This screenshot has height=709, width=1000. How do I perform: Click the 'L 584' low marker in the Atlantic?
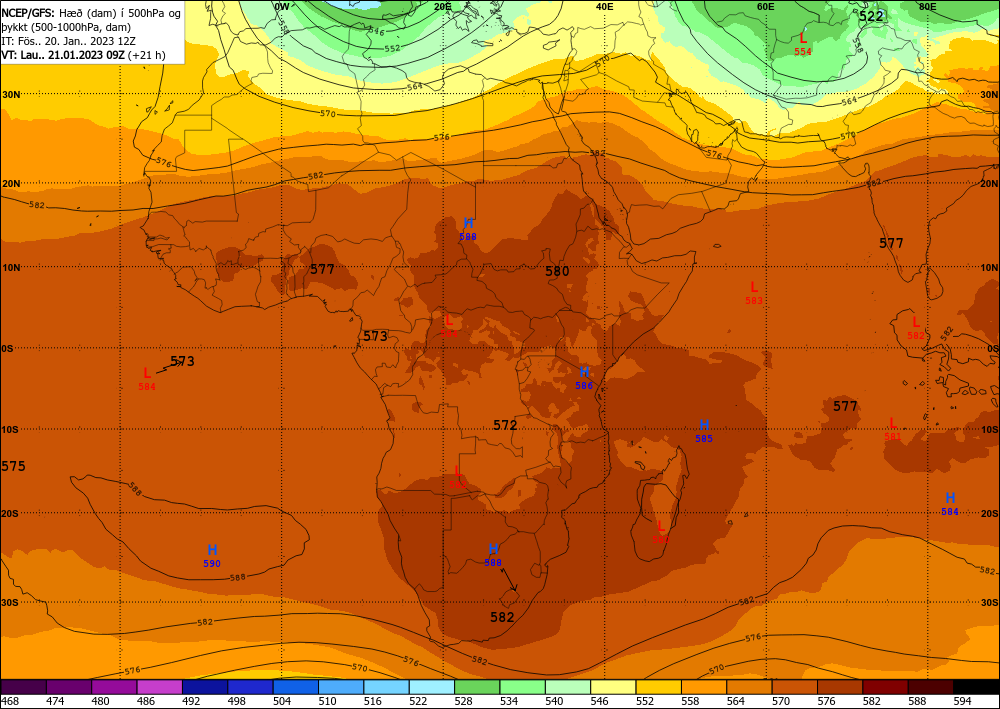point(147,379)
